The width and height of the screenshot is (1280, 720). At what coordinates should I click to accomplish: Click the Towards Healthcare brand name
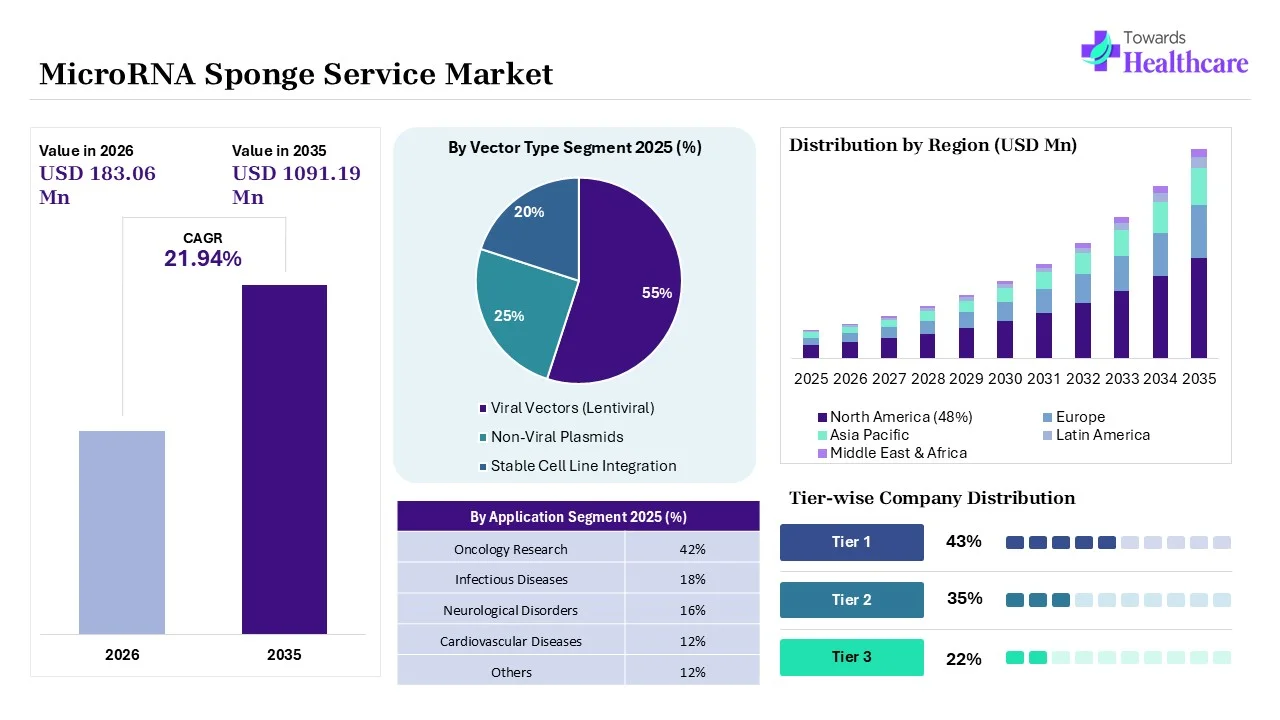[x=1186, y=52]
